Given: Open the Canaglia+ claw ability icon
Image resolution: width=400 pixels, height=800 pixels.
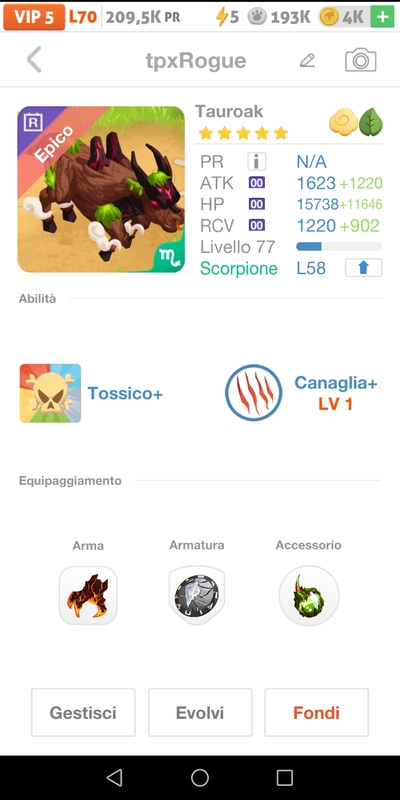Looking at the screenshot, I should [254, 392].
